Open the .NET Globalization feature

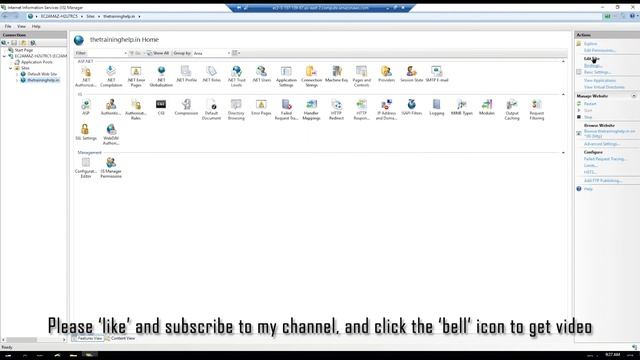click(x=161, y=76)
